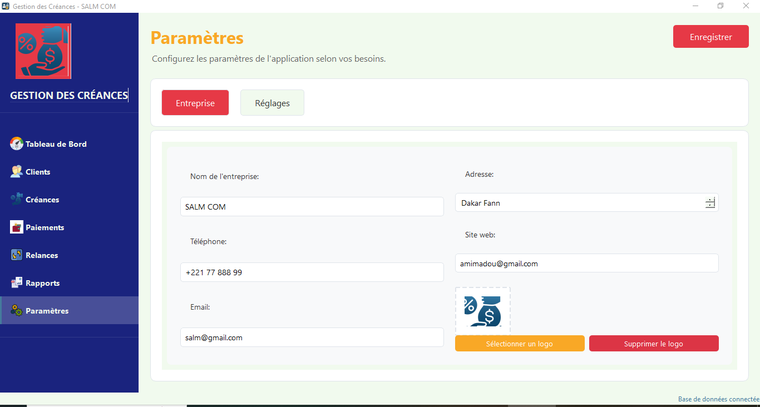This screenshot has height=407, width=760.
Task: Show the Rapports page
Action: pos(69,283)
